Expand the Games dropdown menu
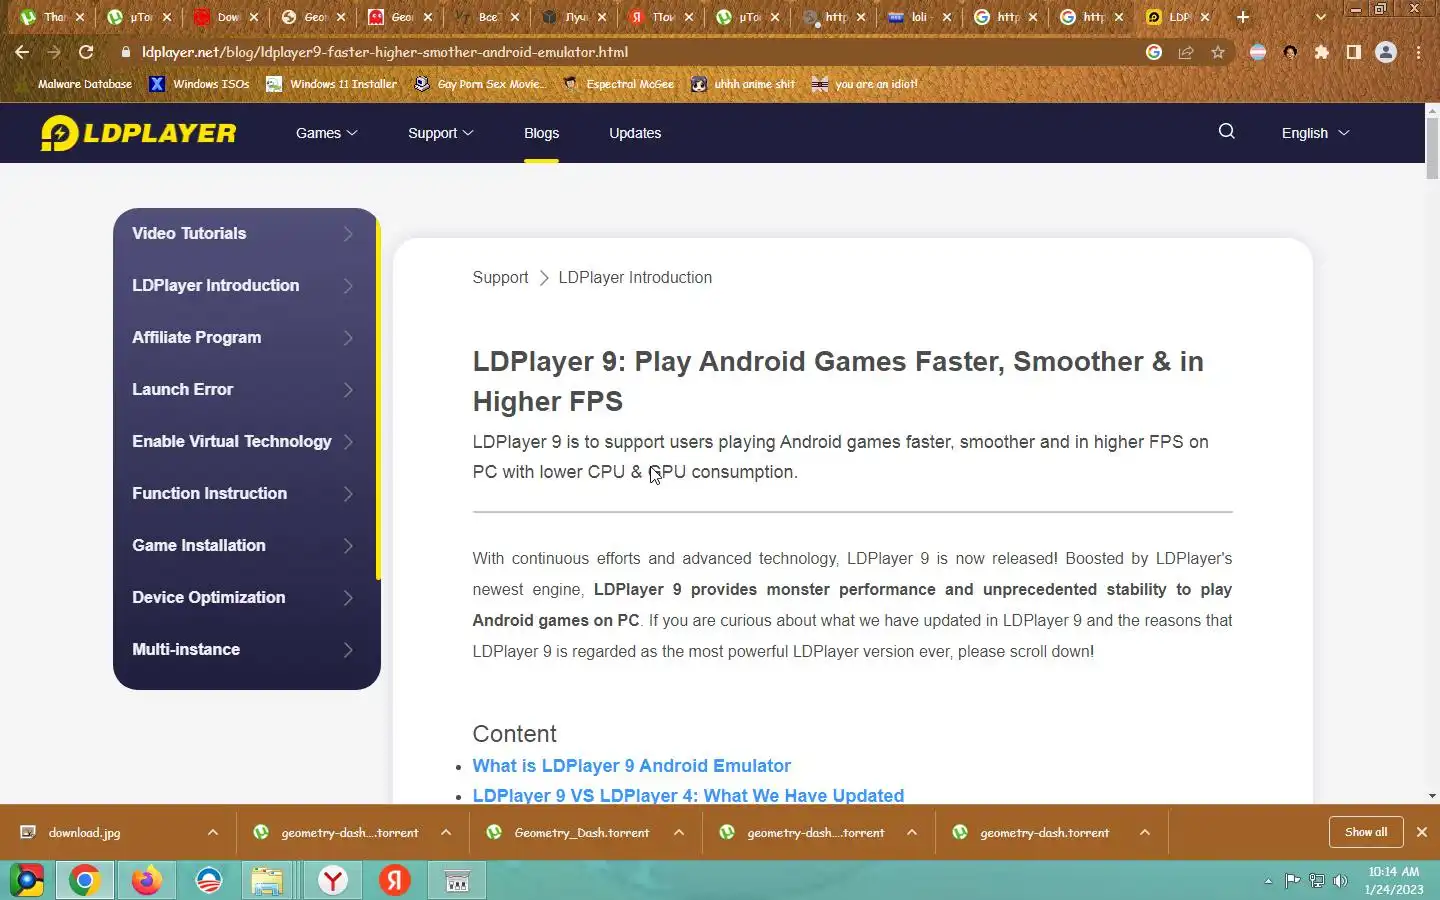This screenshot has width=1440, height=900. (326, 133)
